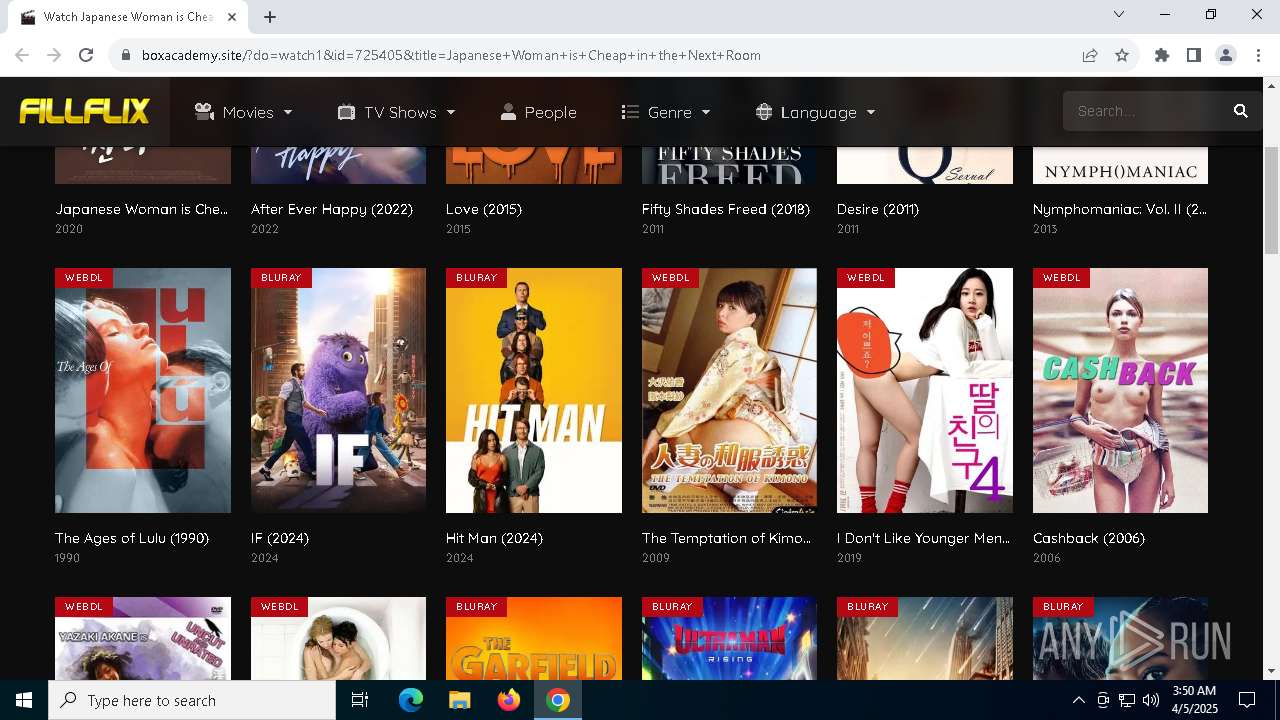Open the Ultraman Rising poster thumbnail

tap(729, 639)
